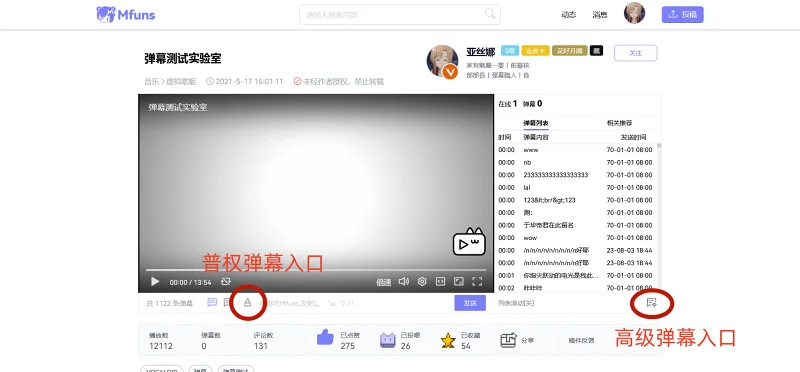Open uploader 亚丝娜 profile name
The height and width of the screenshot is (372, 800).
pos(481,52)
